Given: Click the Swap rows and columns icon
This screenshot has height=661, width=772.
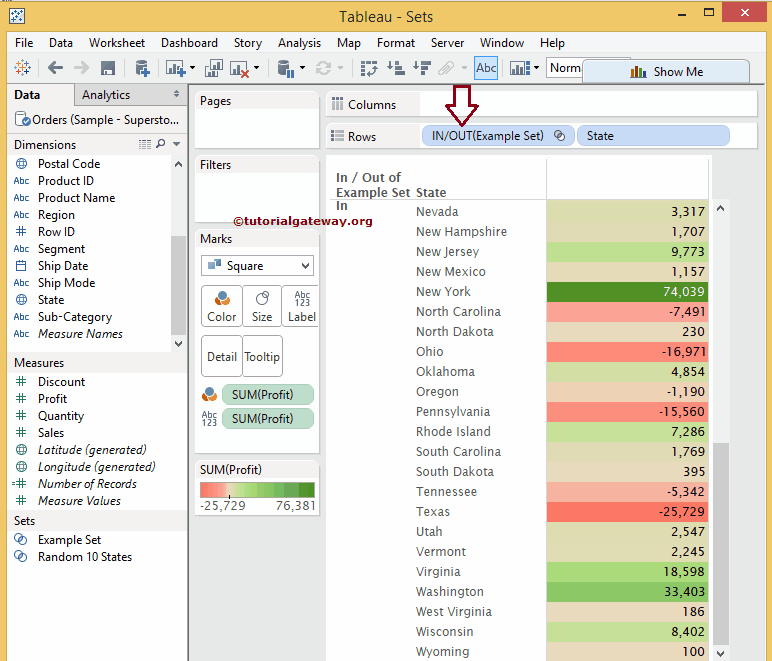Looking at the screenshot, I should click(369, 68).
